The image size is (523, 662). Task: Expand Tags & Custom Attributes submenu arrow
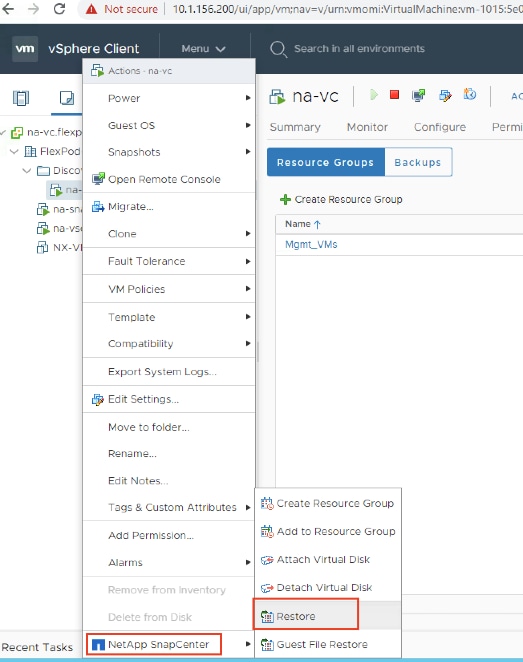click(248, 507)
